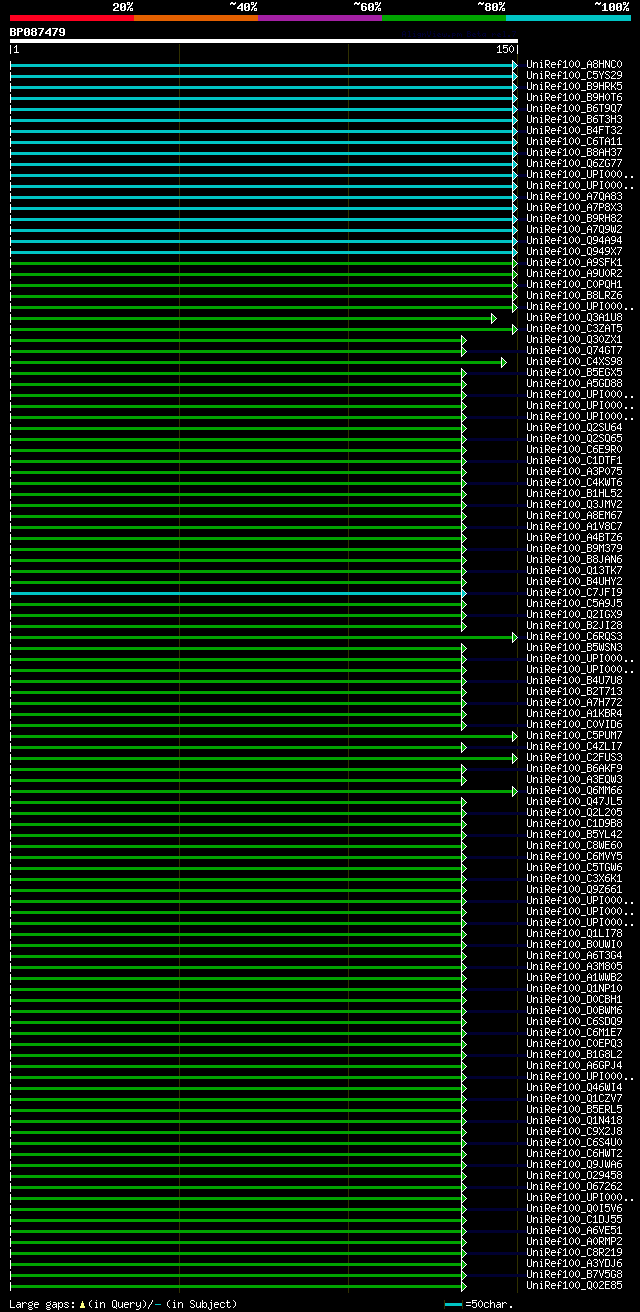Screen dimensions: 640x1312
Task: Select label UniRef100_A5GD88
Action: [x=574, y=383]
